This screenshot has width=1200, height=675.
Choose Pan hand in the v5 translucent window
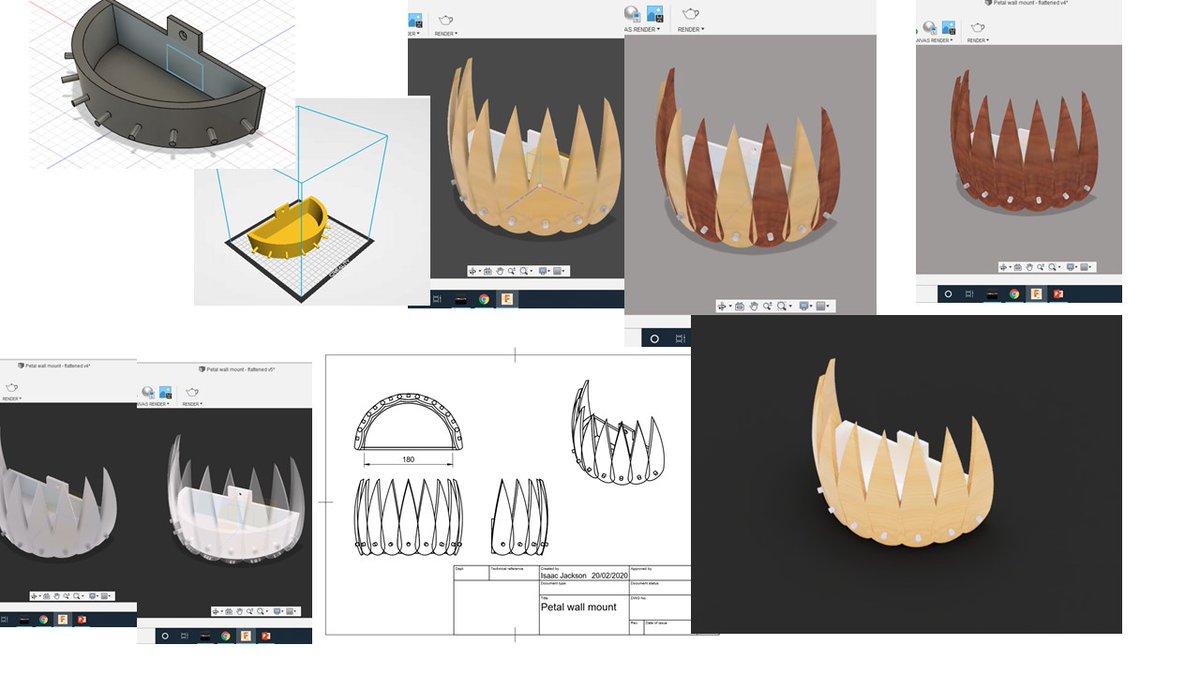pos(239,611)
